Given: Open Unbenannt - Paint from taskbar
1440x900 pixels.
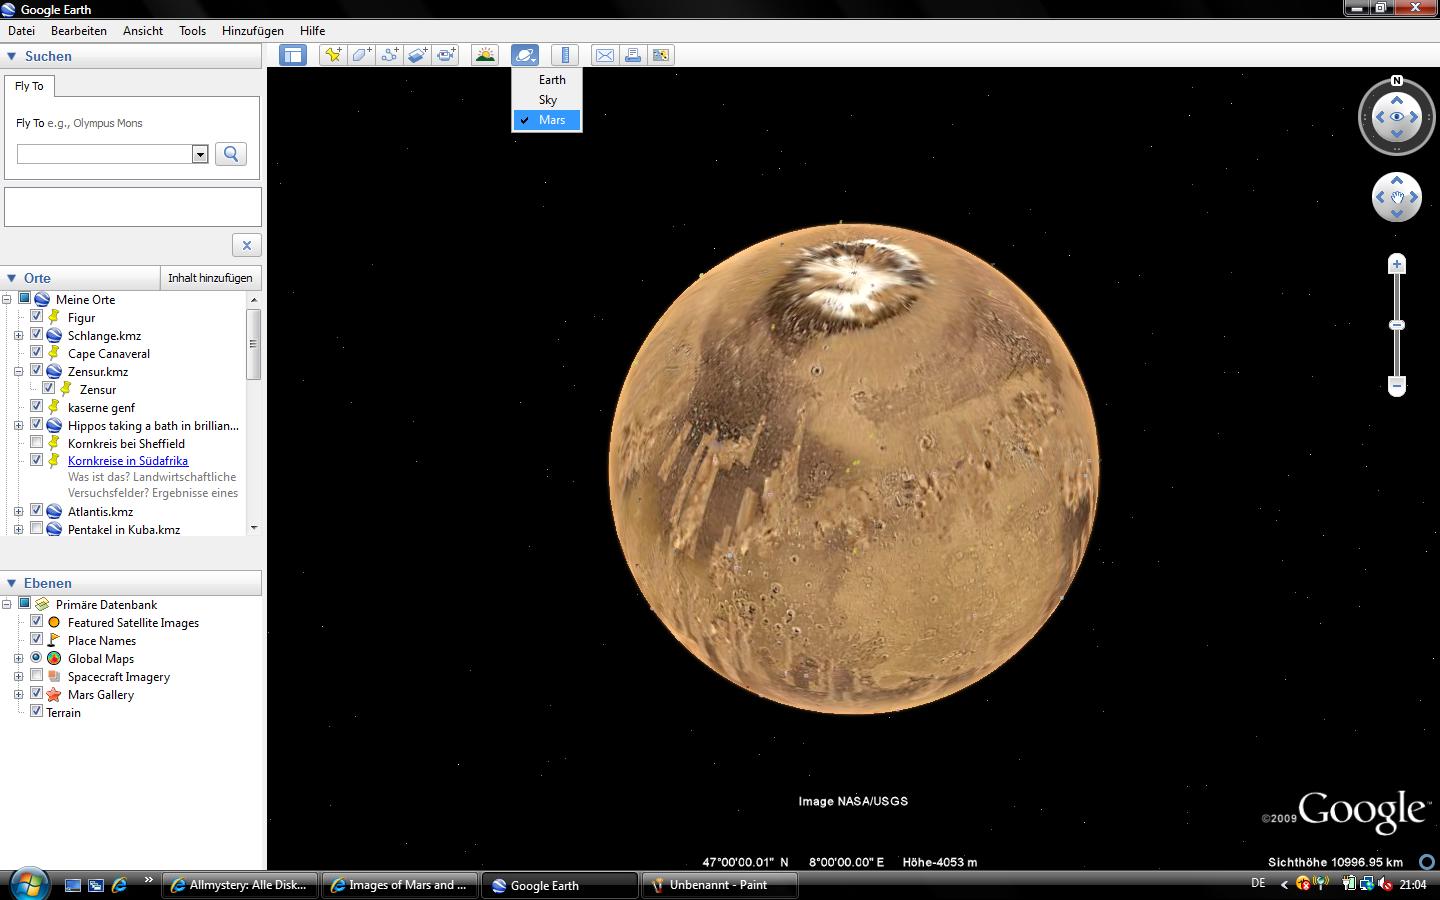Looking at the screenshot, I should (719, 885).
